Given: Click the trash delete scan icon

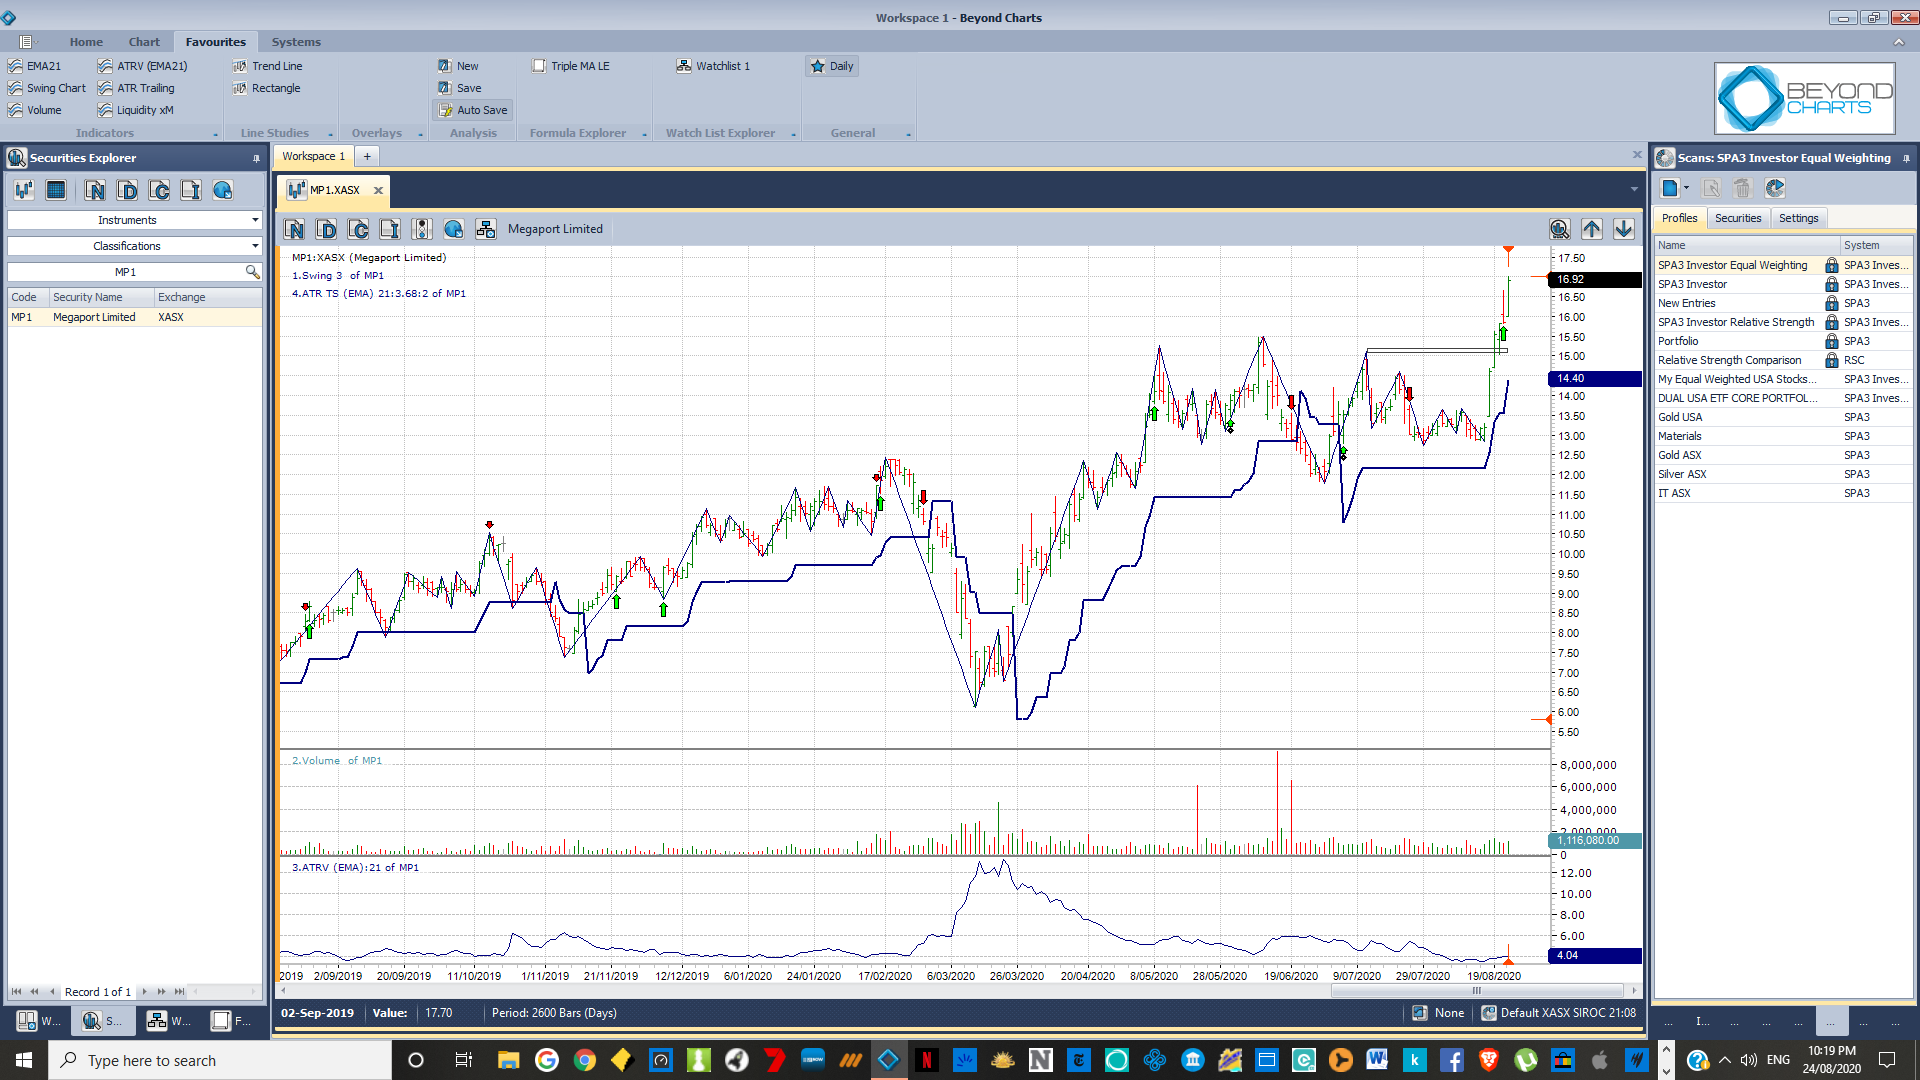Looking at the screenshot, I should coord(1743,188).
